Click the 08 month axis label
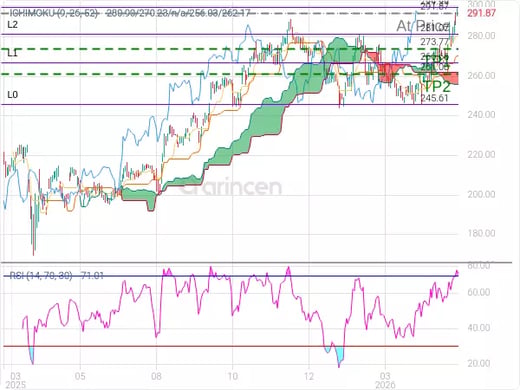Screen dimensions: 520x390 tap(156, 377)
